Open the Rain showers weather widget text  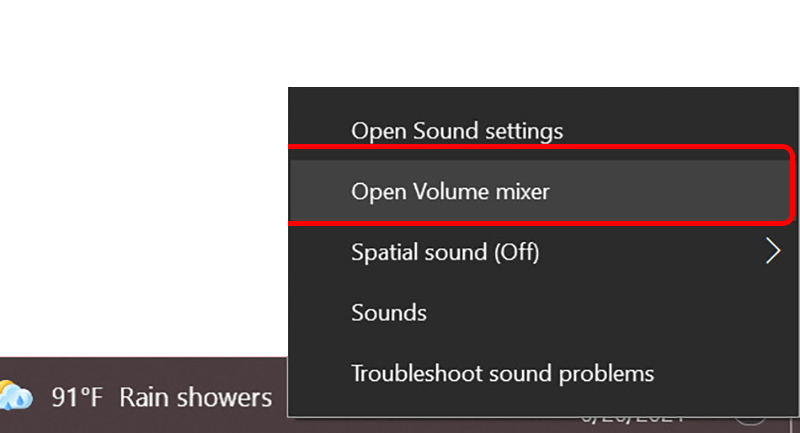(196, 398)
